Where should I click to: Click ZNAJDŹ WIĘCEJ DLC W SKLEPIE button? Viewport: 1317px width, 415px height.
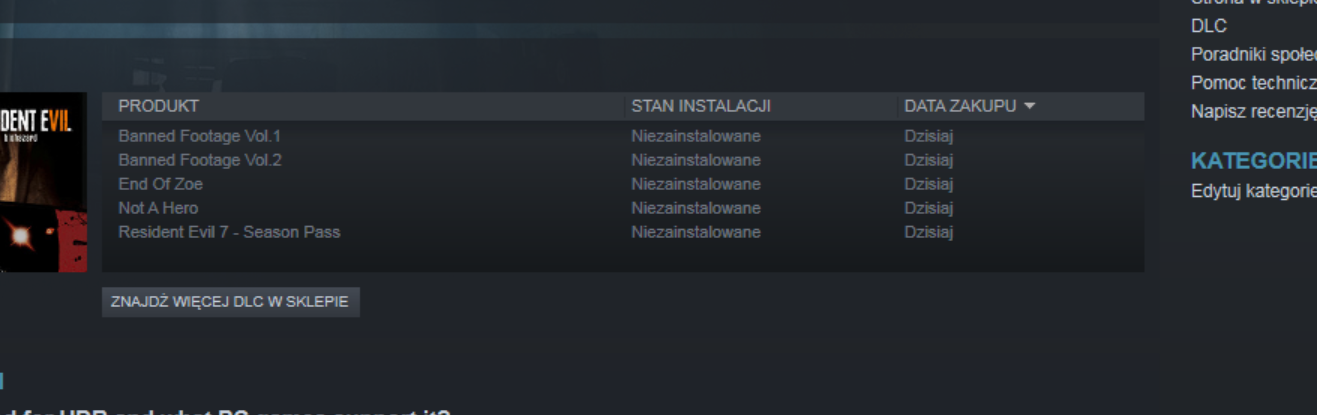[230, 302]
